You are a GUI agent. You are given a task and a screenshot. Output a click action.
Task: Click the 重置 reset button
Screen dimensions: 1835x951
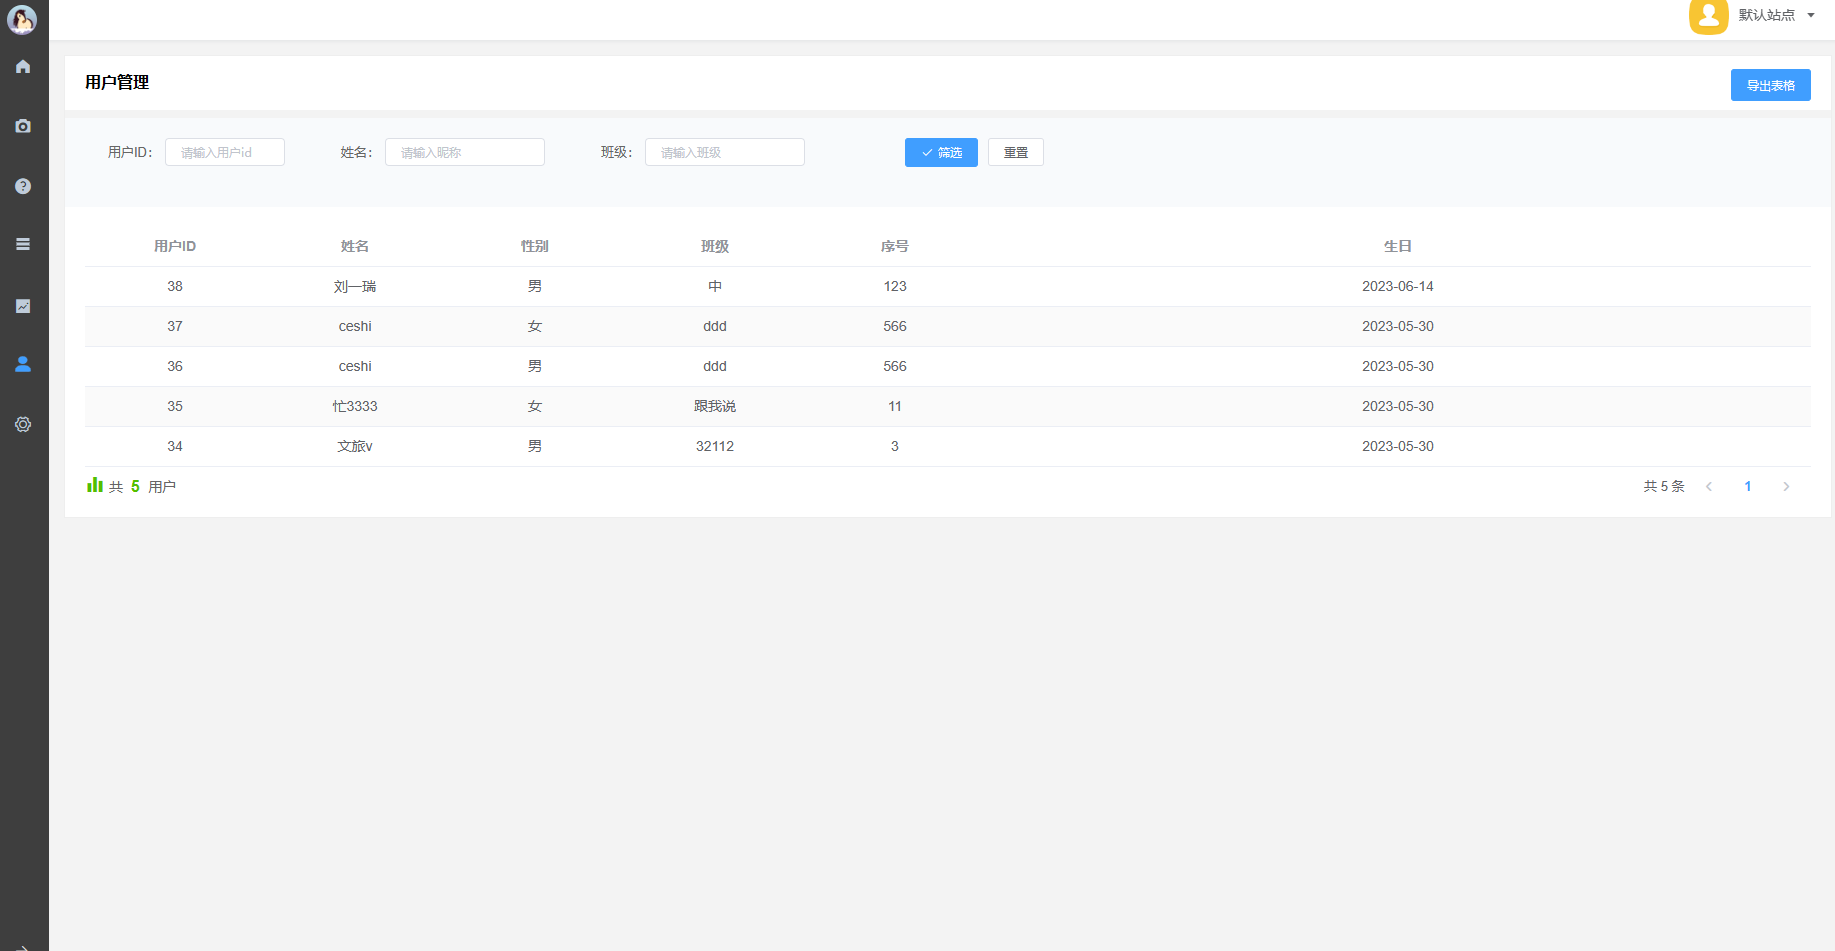tap(1016, 152)
